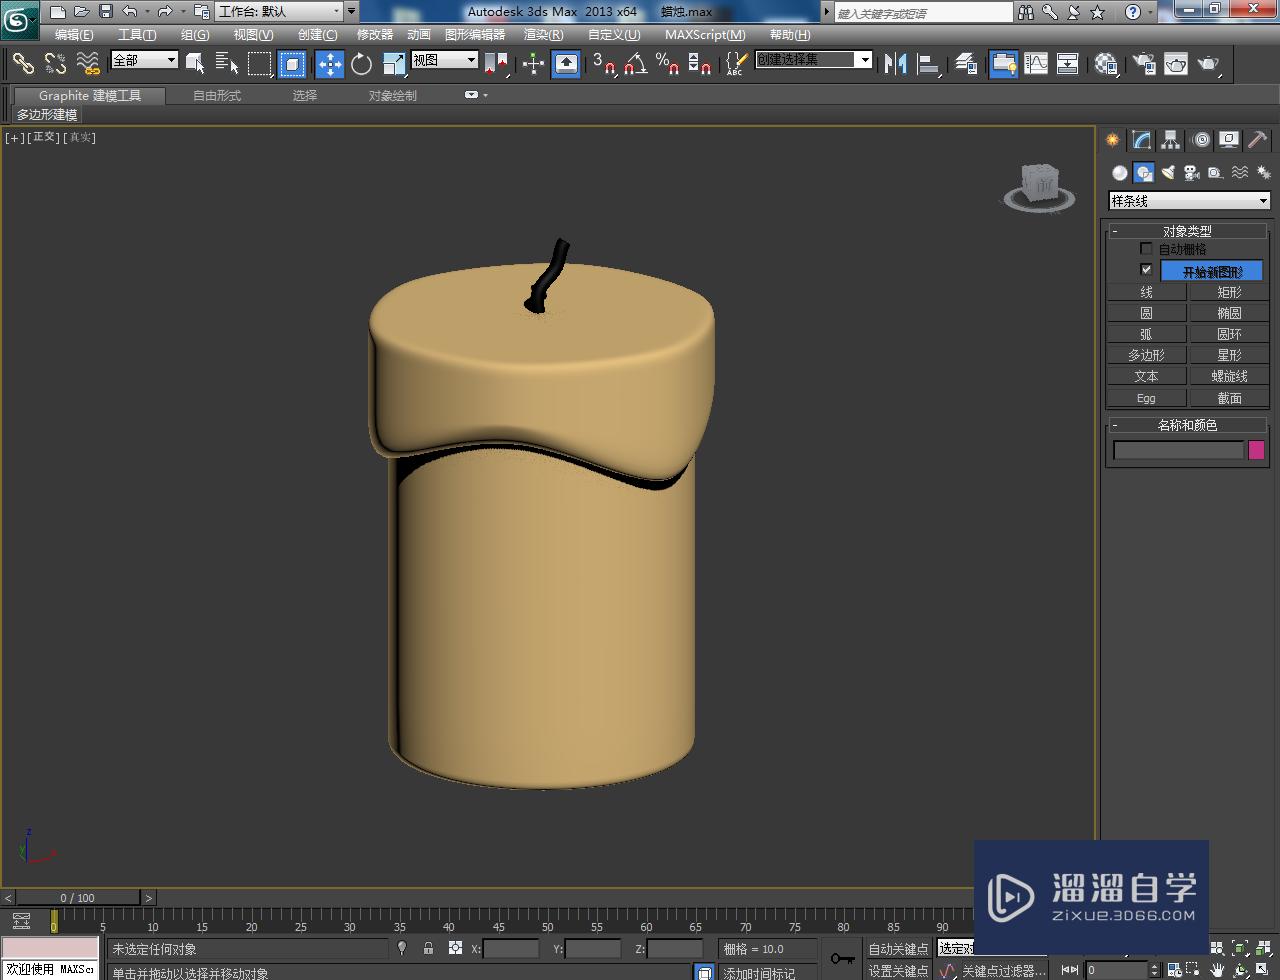1280x980 pixels.
Task: Select the Lights category icon
Action: click(x=1168, y=173)
